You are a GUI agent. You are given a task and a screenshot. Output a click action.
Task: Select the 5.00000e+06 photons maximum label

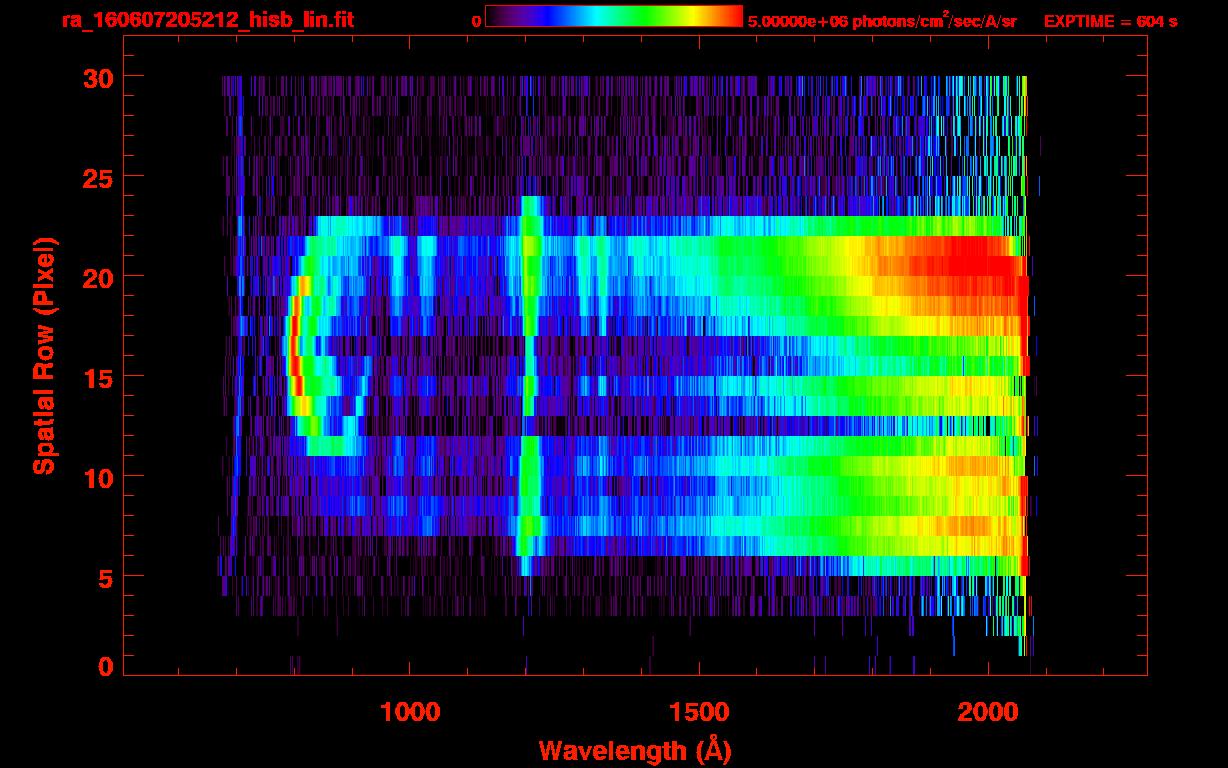click(881, 21)
